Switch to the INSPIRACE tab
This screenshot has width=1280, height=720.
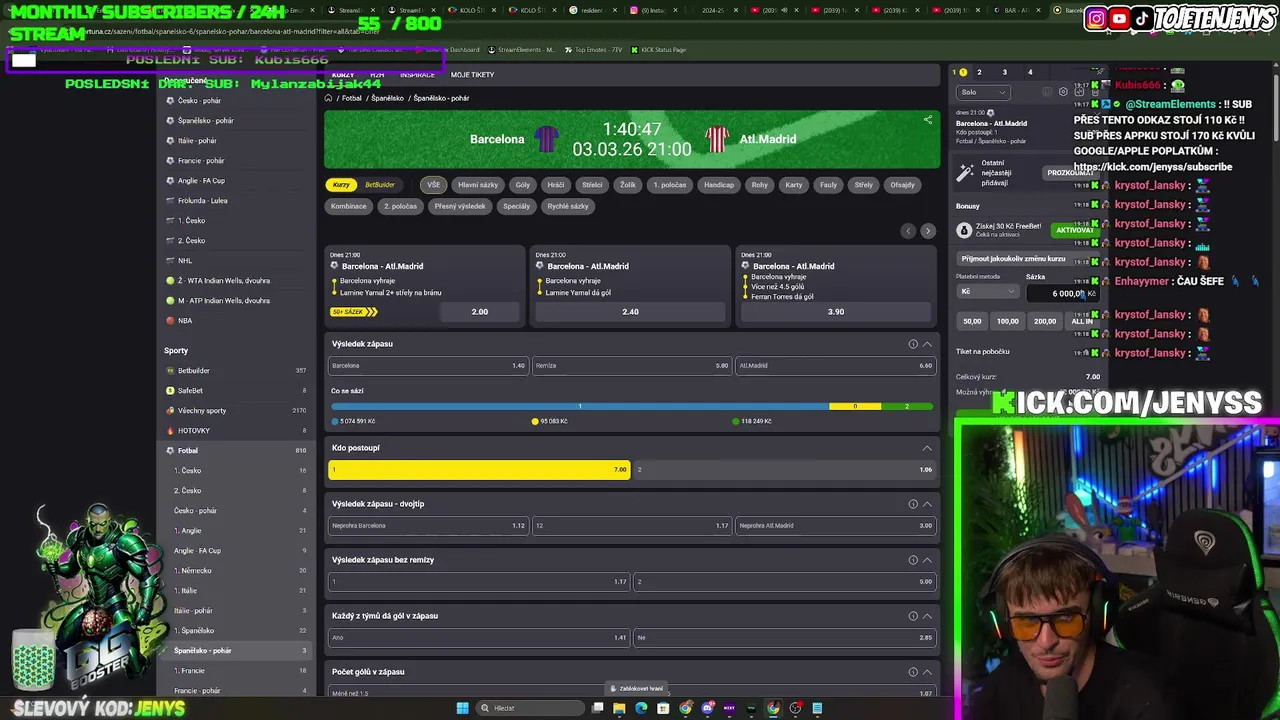(x=417, y=75)
